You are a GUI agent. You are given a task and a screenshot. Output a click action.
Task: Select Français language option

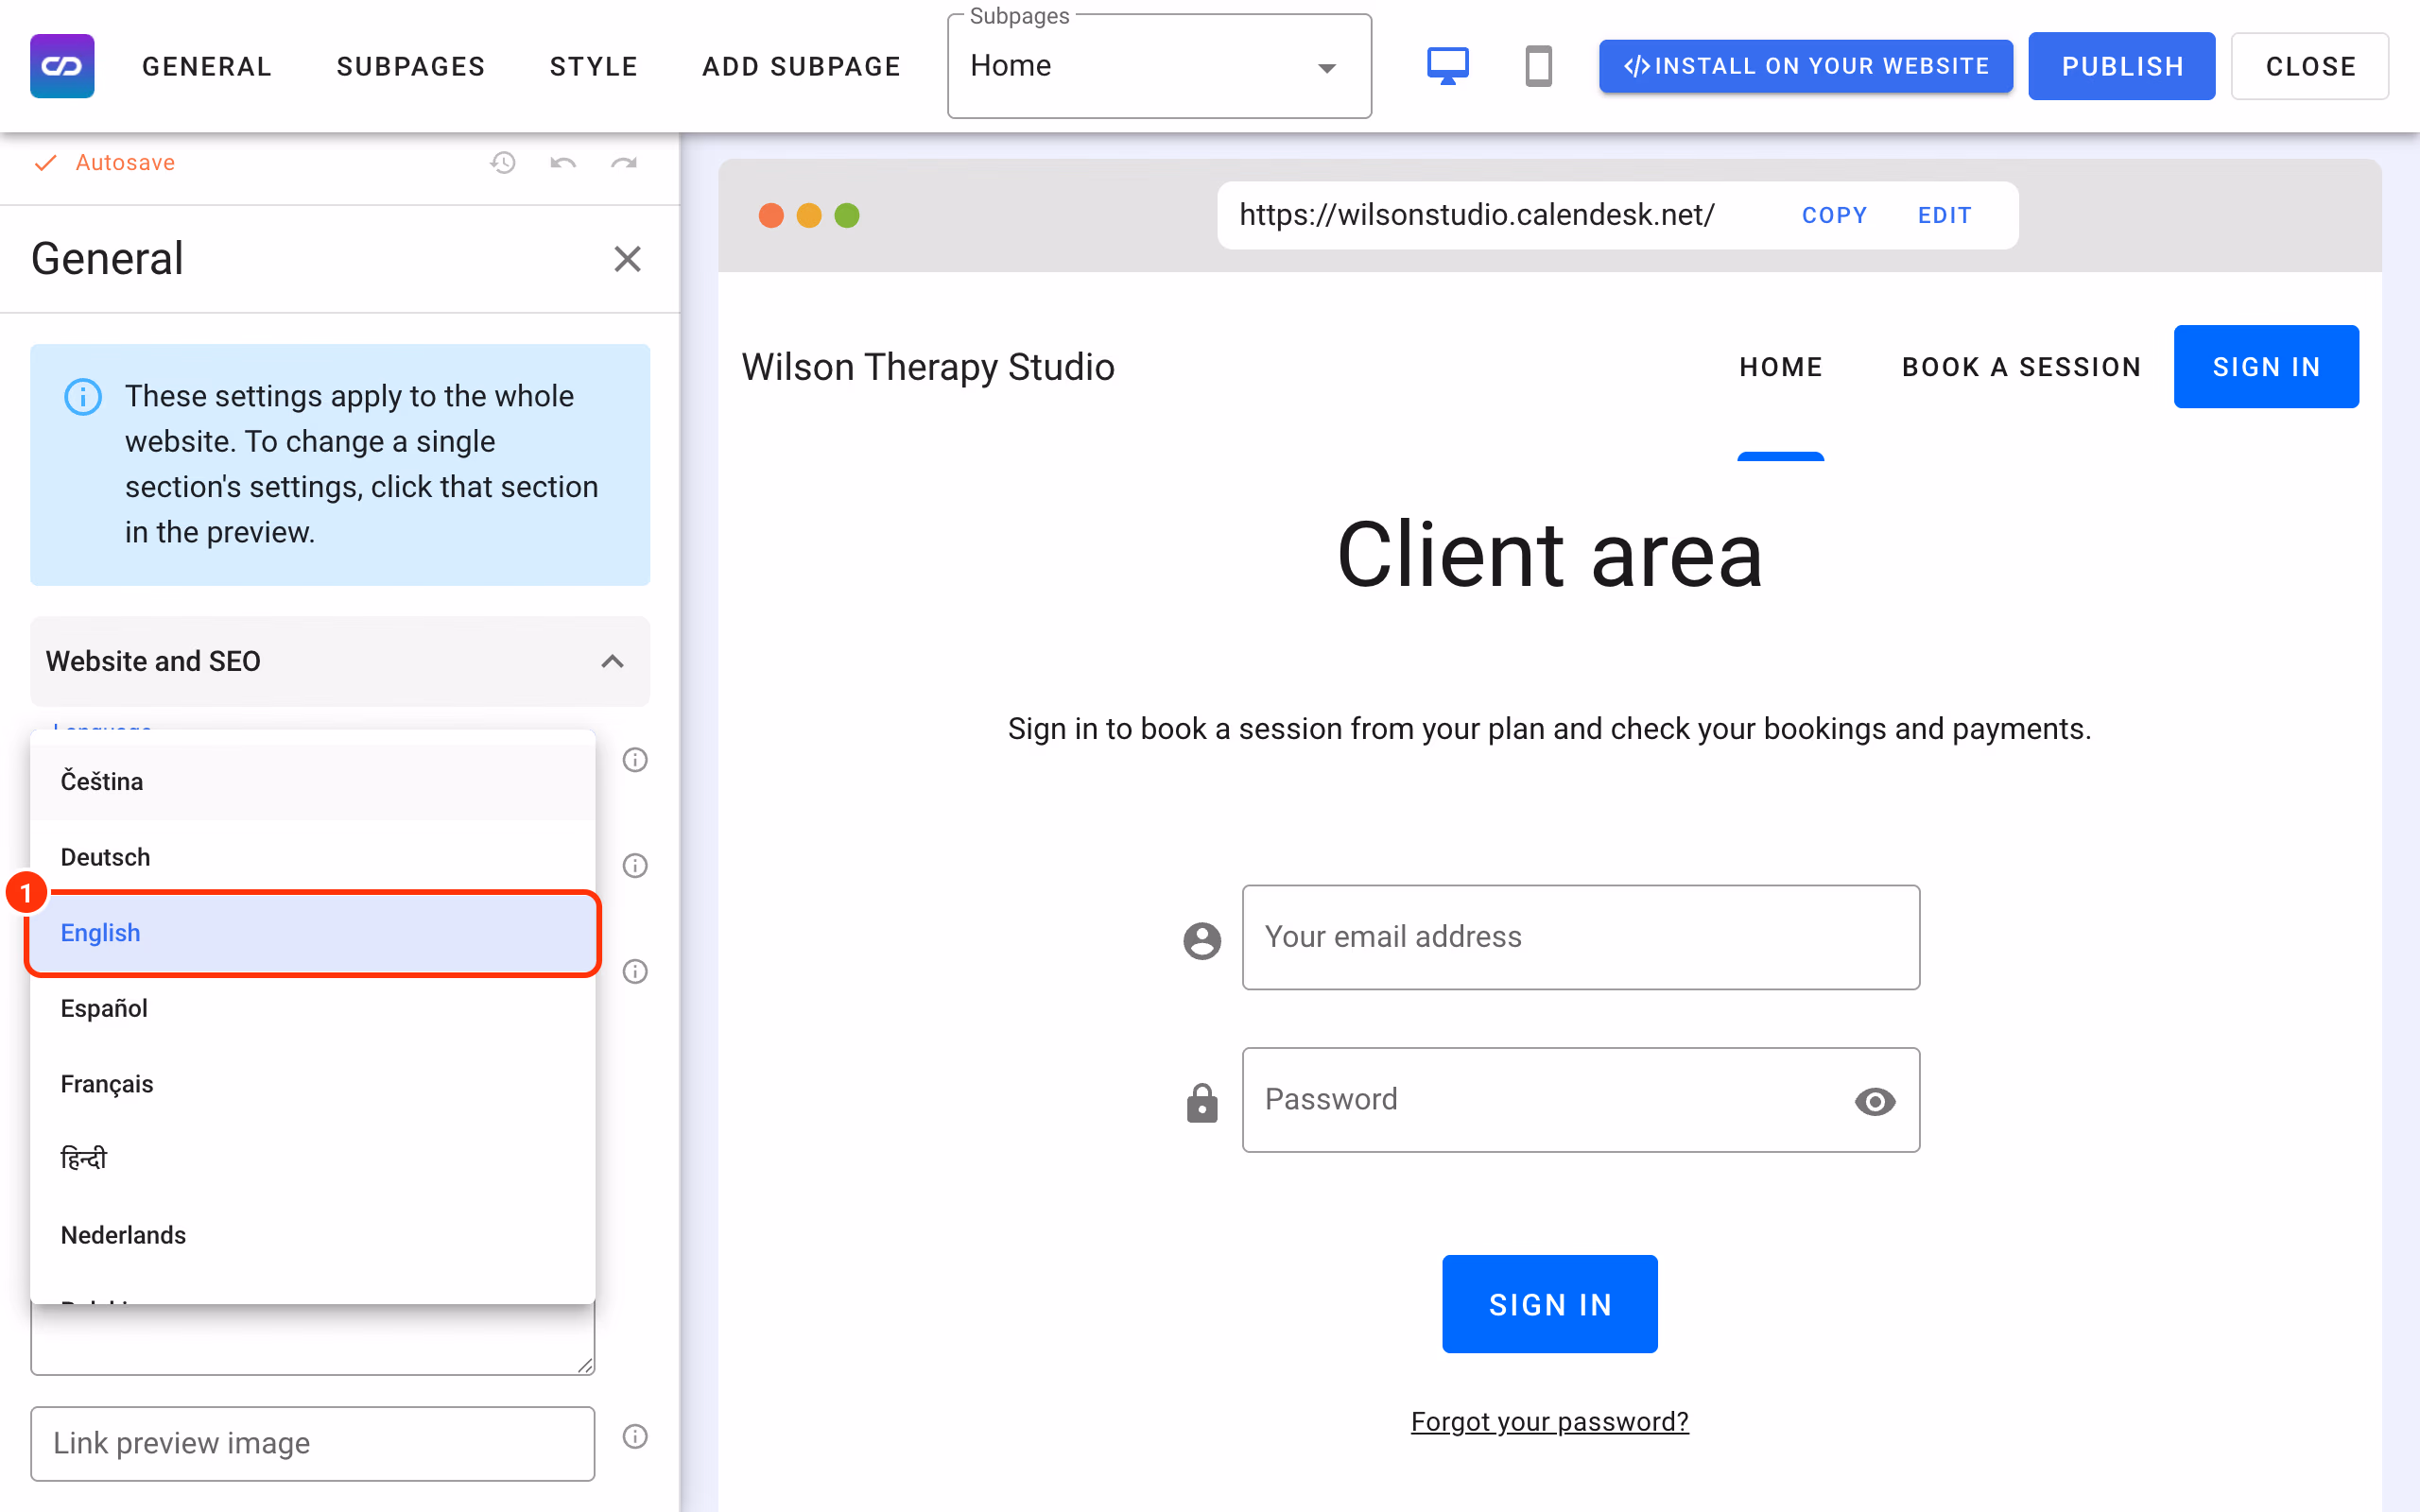pyautogui.click(x=313, y=1085)
